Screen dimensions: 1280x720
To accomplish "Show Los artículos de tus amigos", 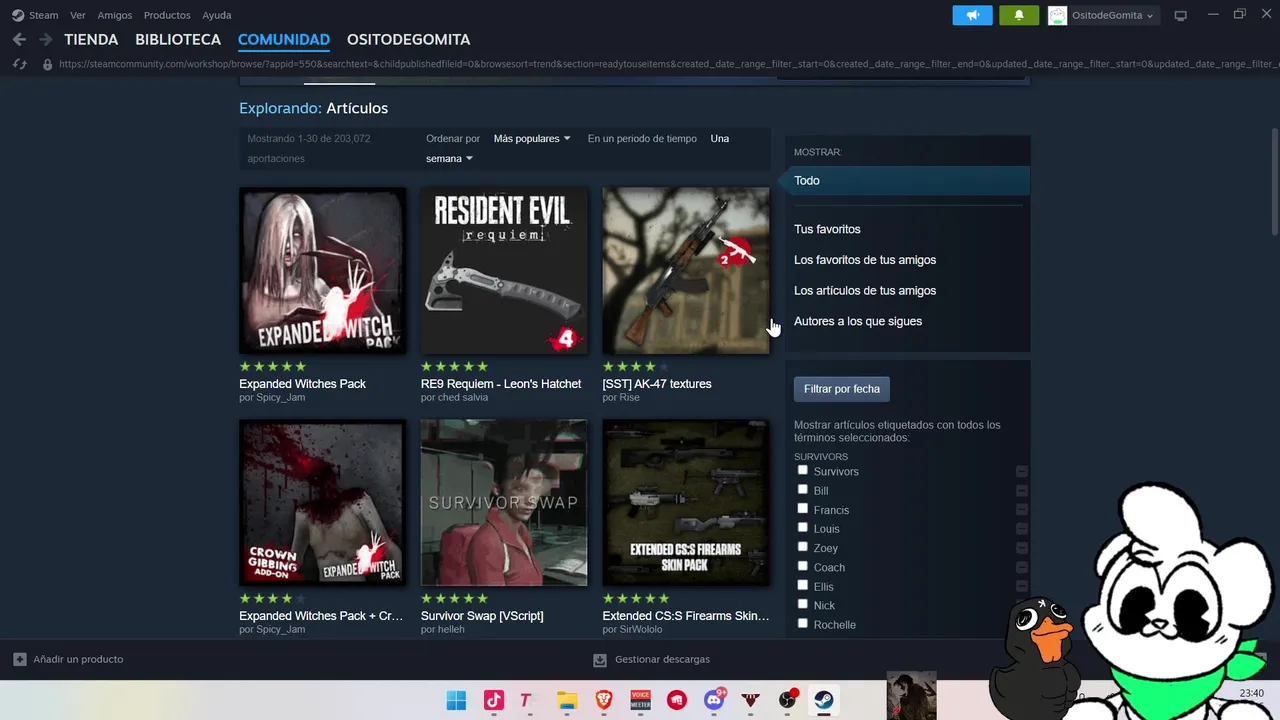I will click(865, 291).
